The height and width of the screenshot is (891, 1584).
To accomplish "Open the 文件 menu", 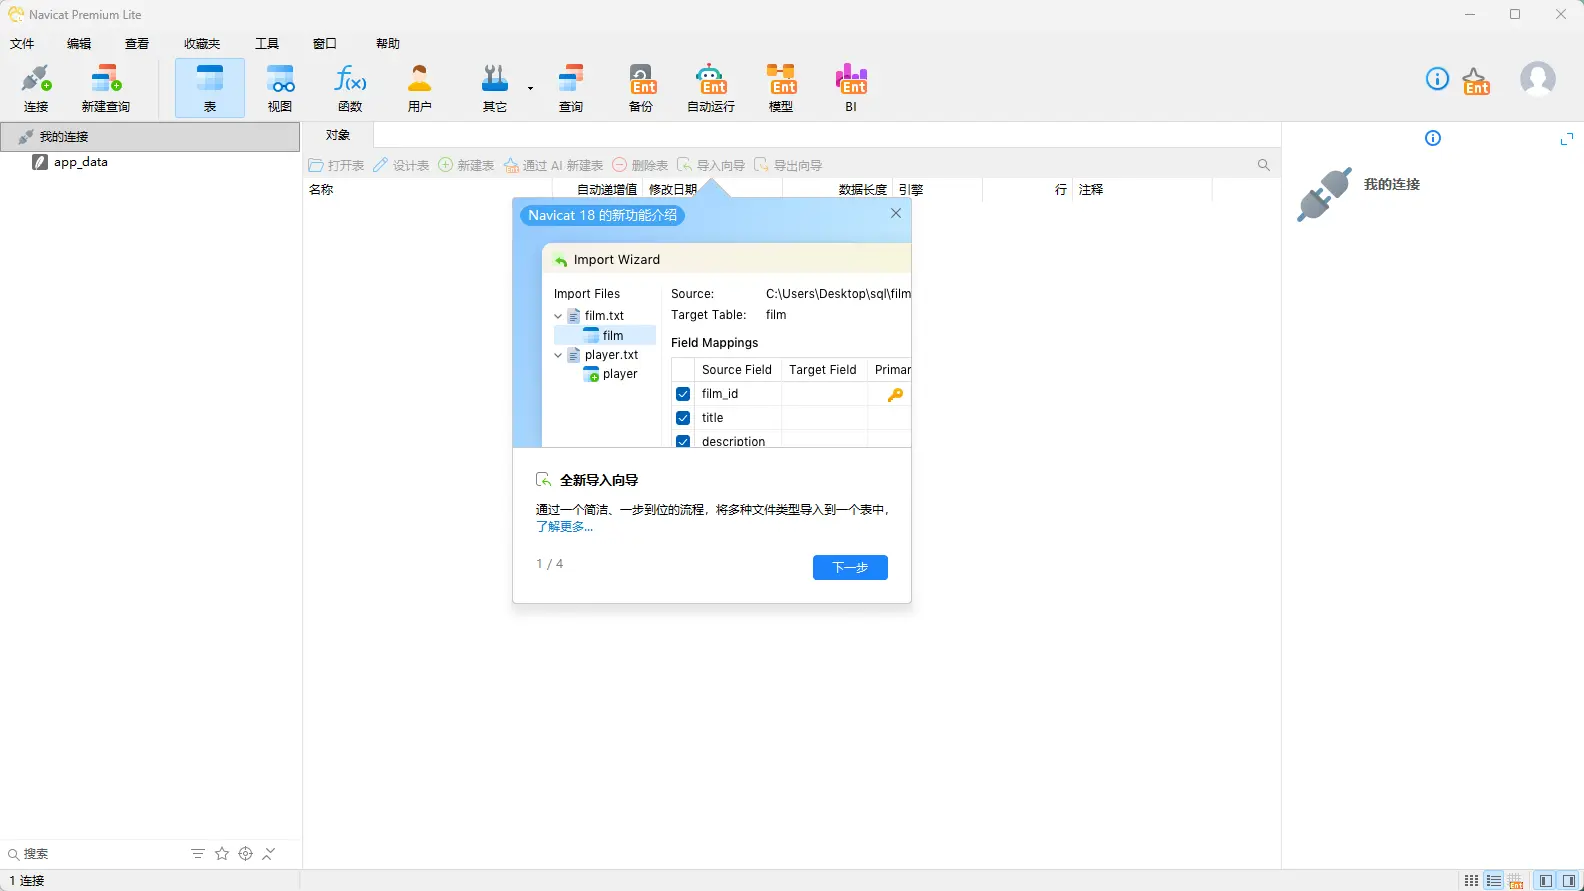I will click(22, 44).
